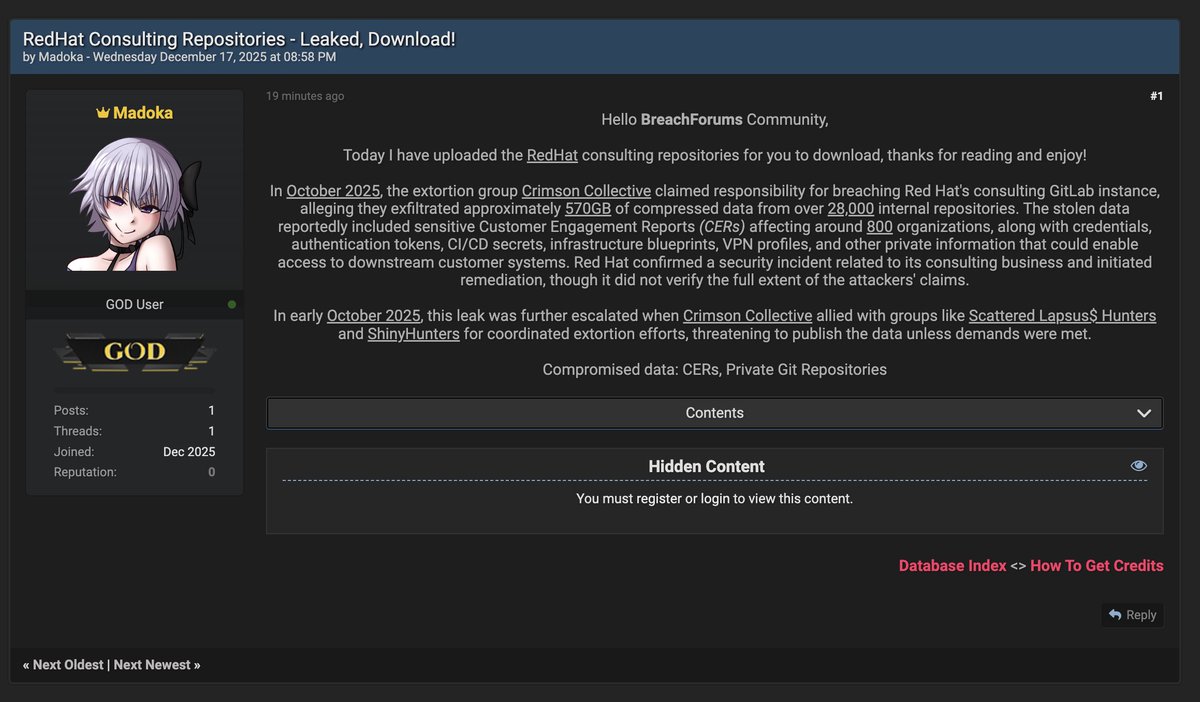
Task: Click the green online status dot
Action: coord(232,304)
